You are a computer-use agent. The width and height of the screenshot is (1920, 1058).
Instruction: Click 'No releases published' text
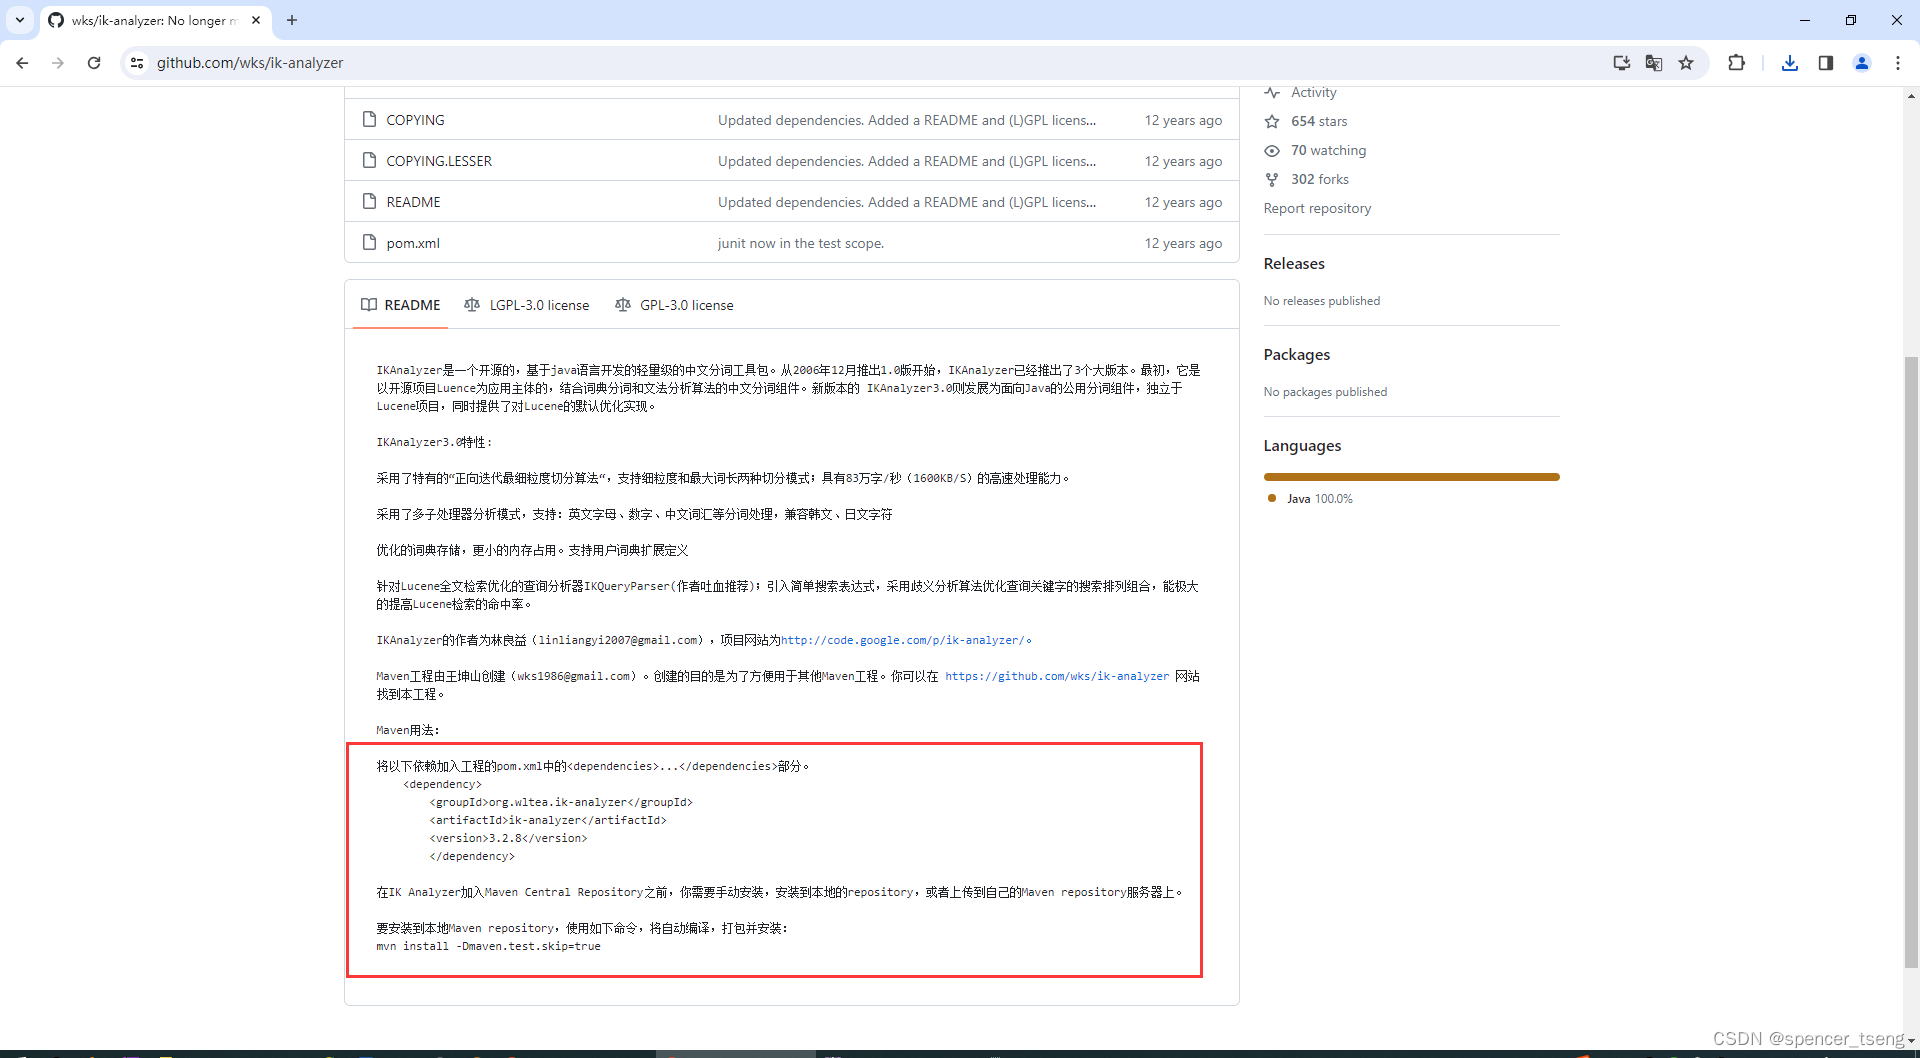[1321, 301]
